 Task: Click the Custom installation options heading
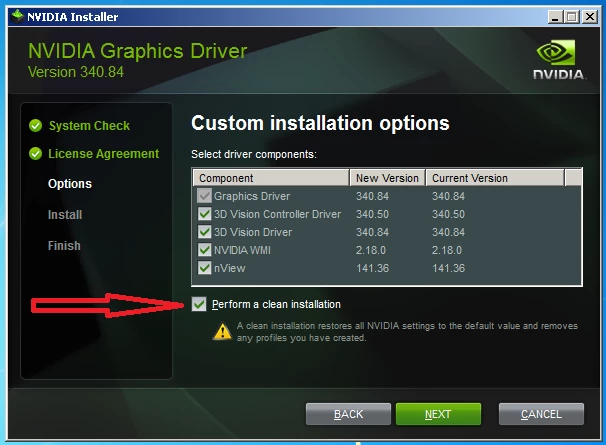[320, 123]
